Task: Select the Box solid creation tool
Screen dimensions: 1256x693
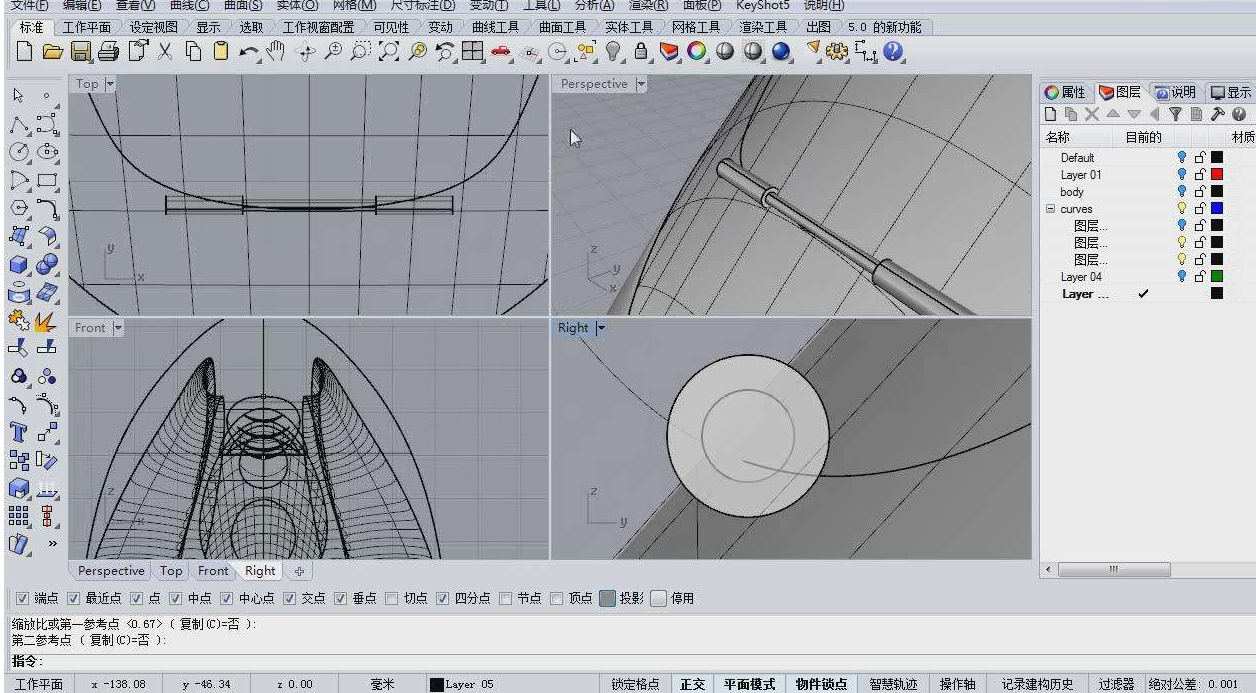Action: [18, 265]
